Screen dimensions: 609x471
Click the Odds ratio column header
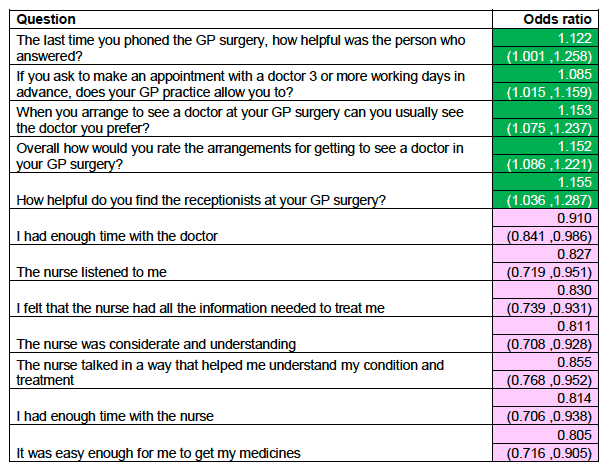(x=557, y=19)
